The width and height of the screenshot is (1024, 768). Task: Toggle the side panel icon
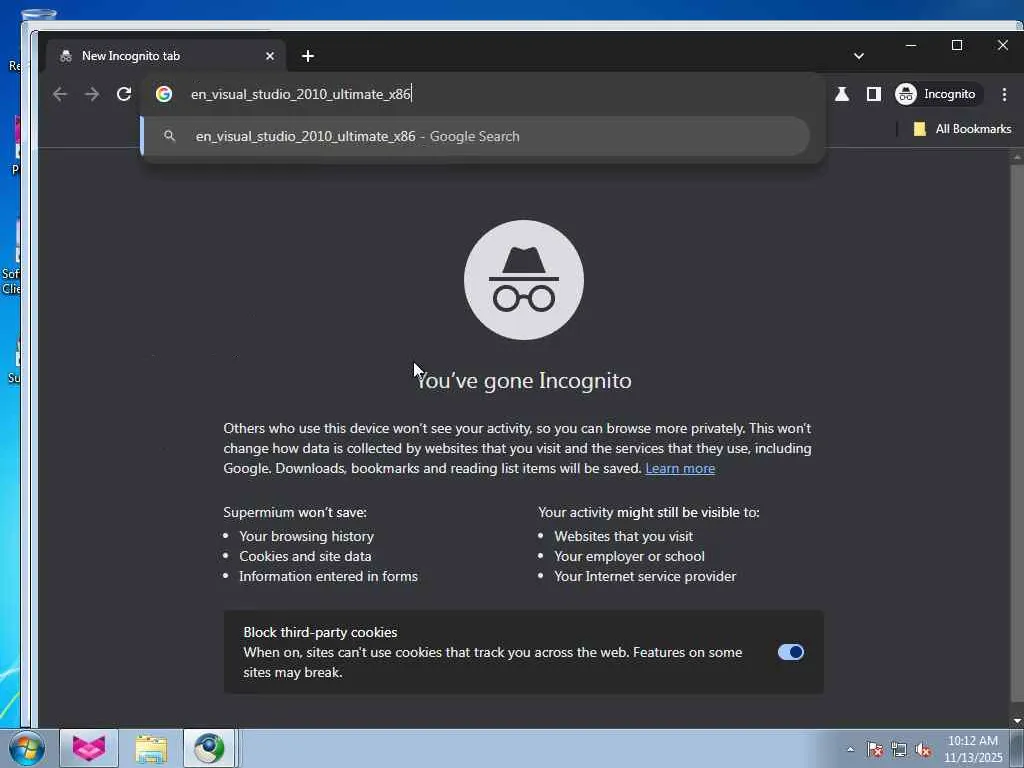click(874, 94)
